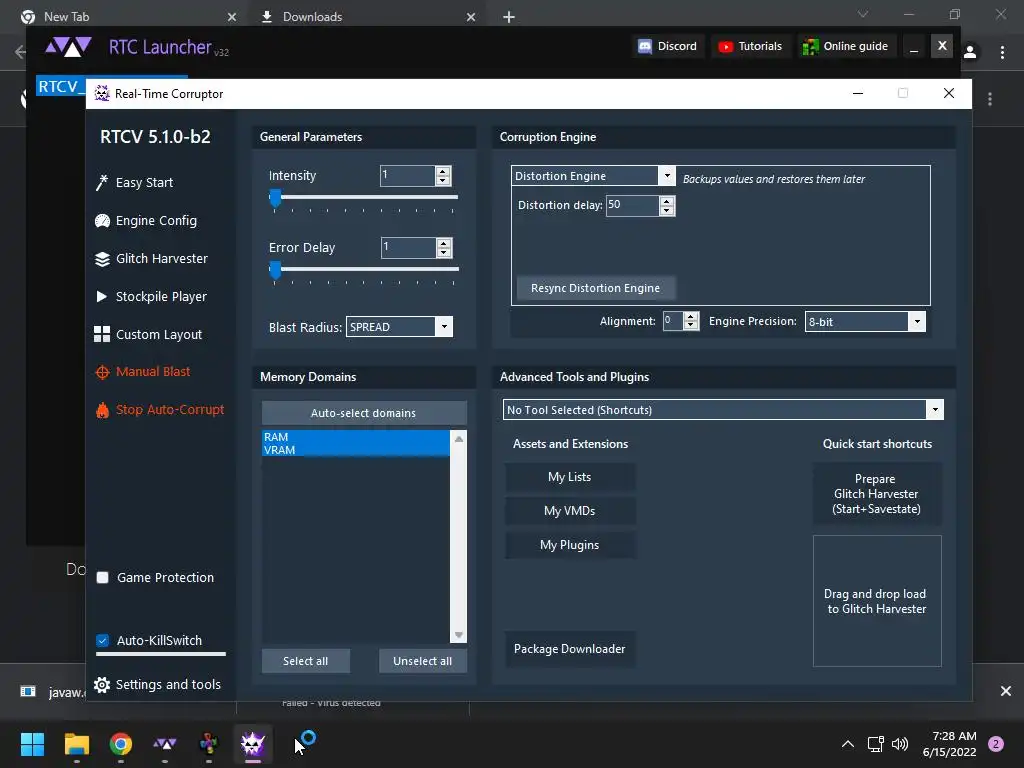The image size is (1024, 768).
Task: Open File Explorer from the taskbar
Action: point(76,744)
